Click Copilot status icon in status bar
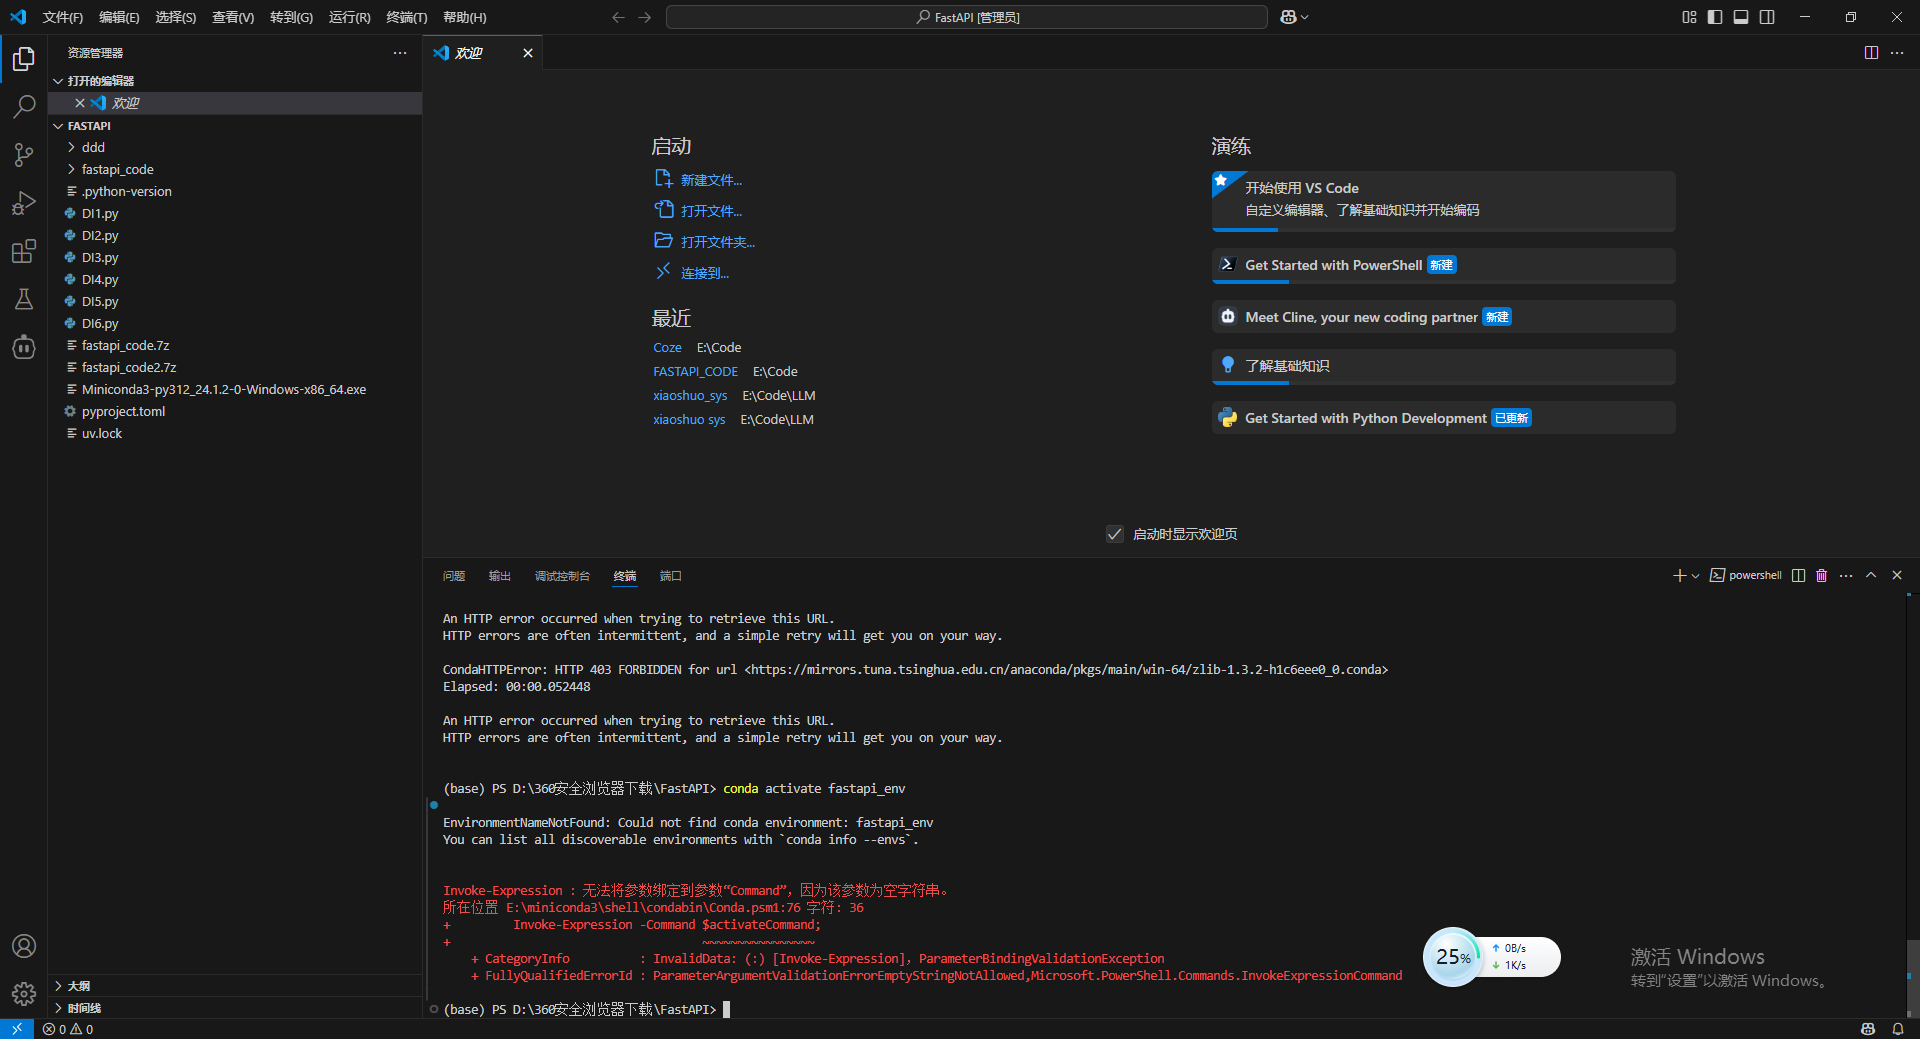The image size is (1920, 1039). [1868, 1029]
